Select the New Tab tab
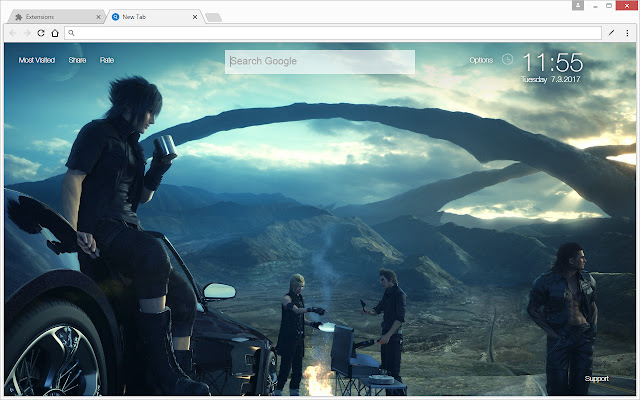This screenshot has height=400, width=640. tap(153, 17)
